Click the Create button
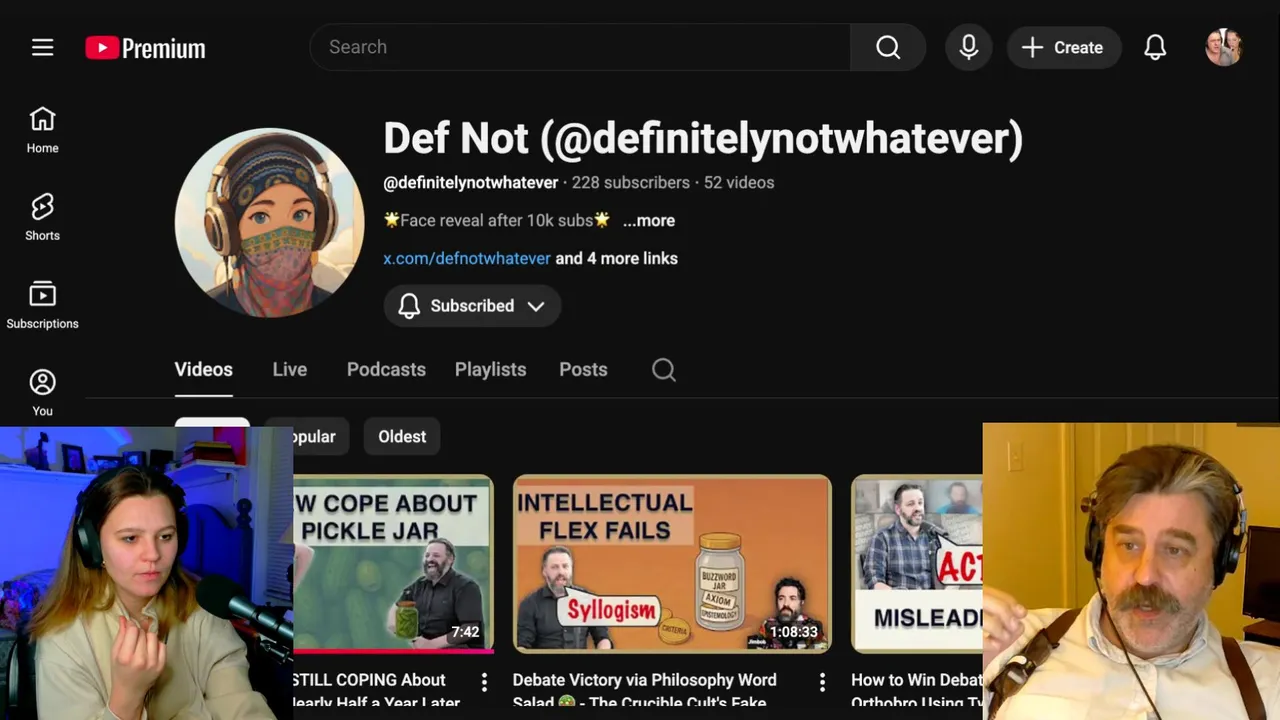This screenshot has height=720, width=1280. 1063,47
